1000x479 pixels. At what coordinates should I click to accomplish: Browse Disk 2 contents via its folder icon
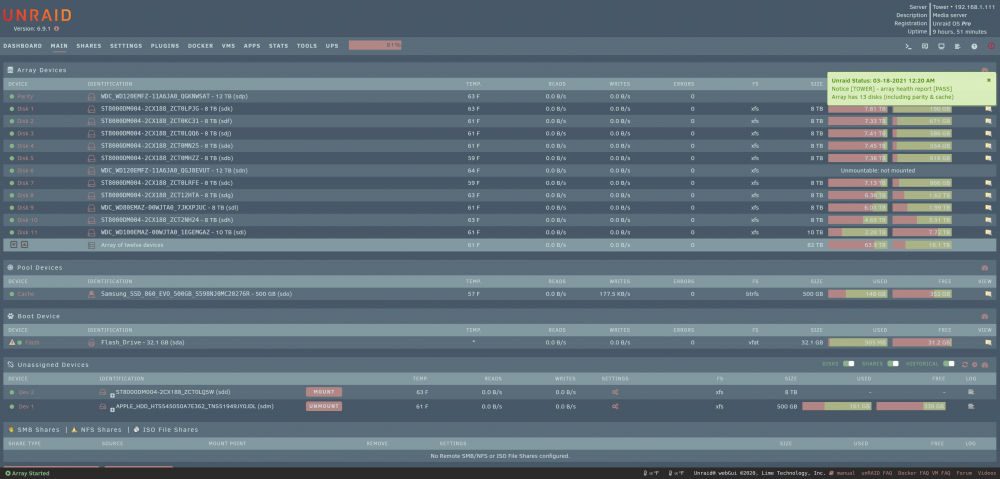[988, 121]
